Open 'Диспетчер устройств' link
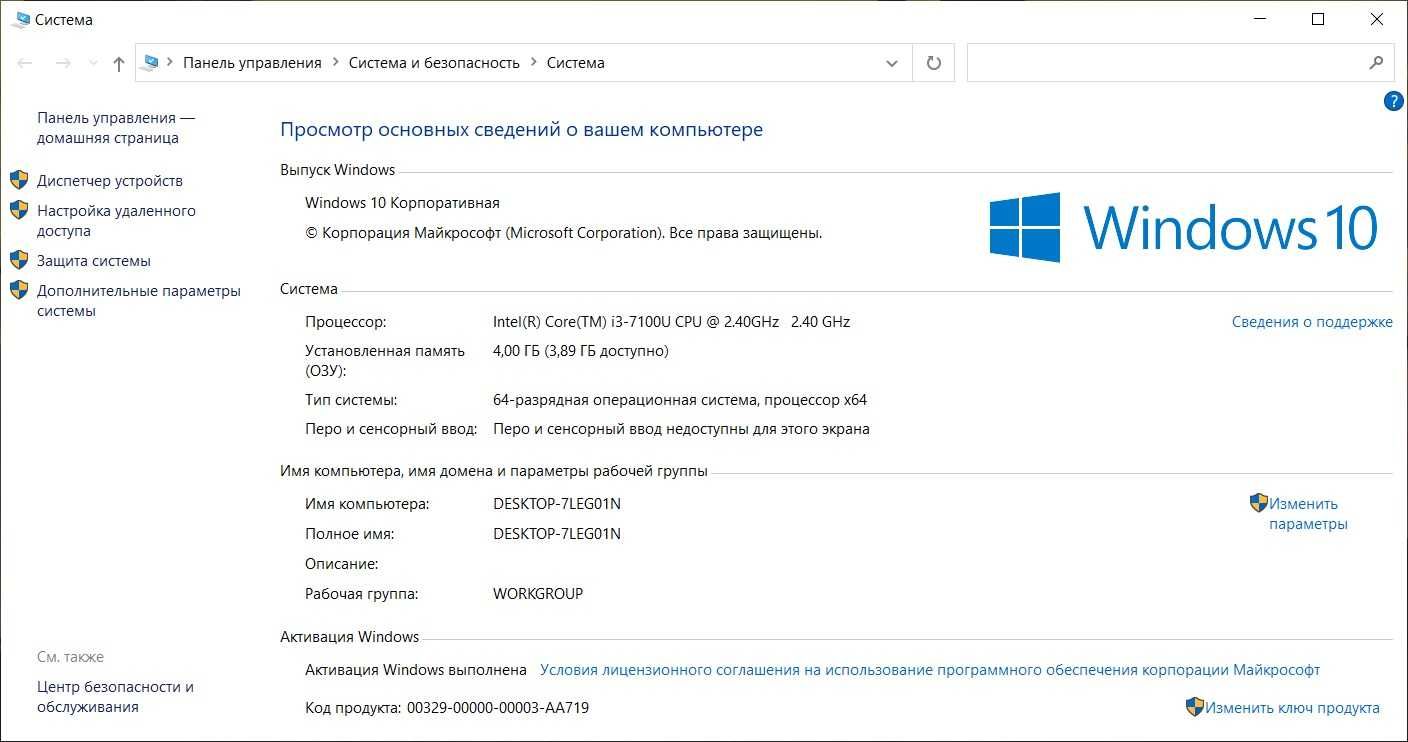Screen dimensions: 1408x742 pyautogui.click(x=110, y=181)
